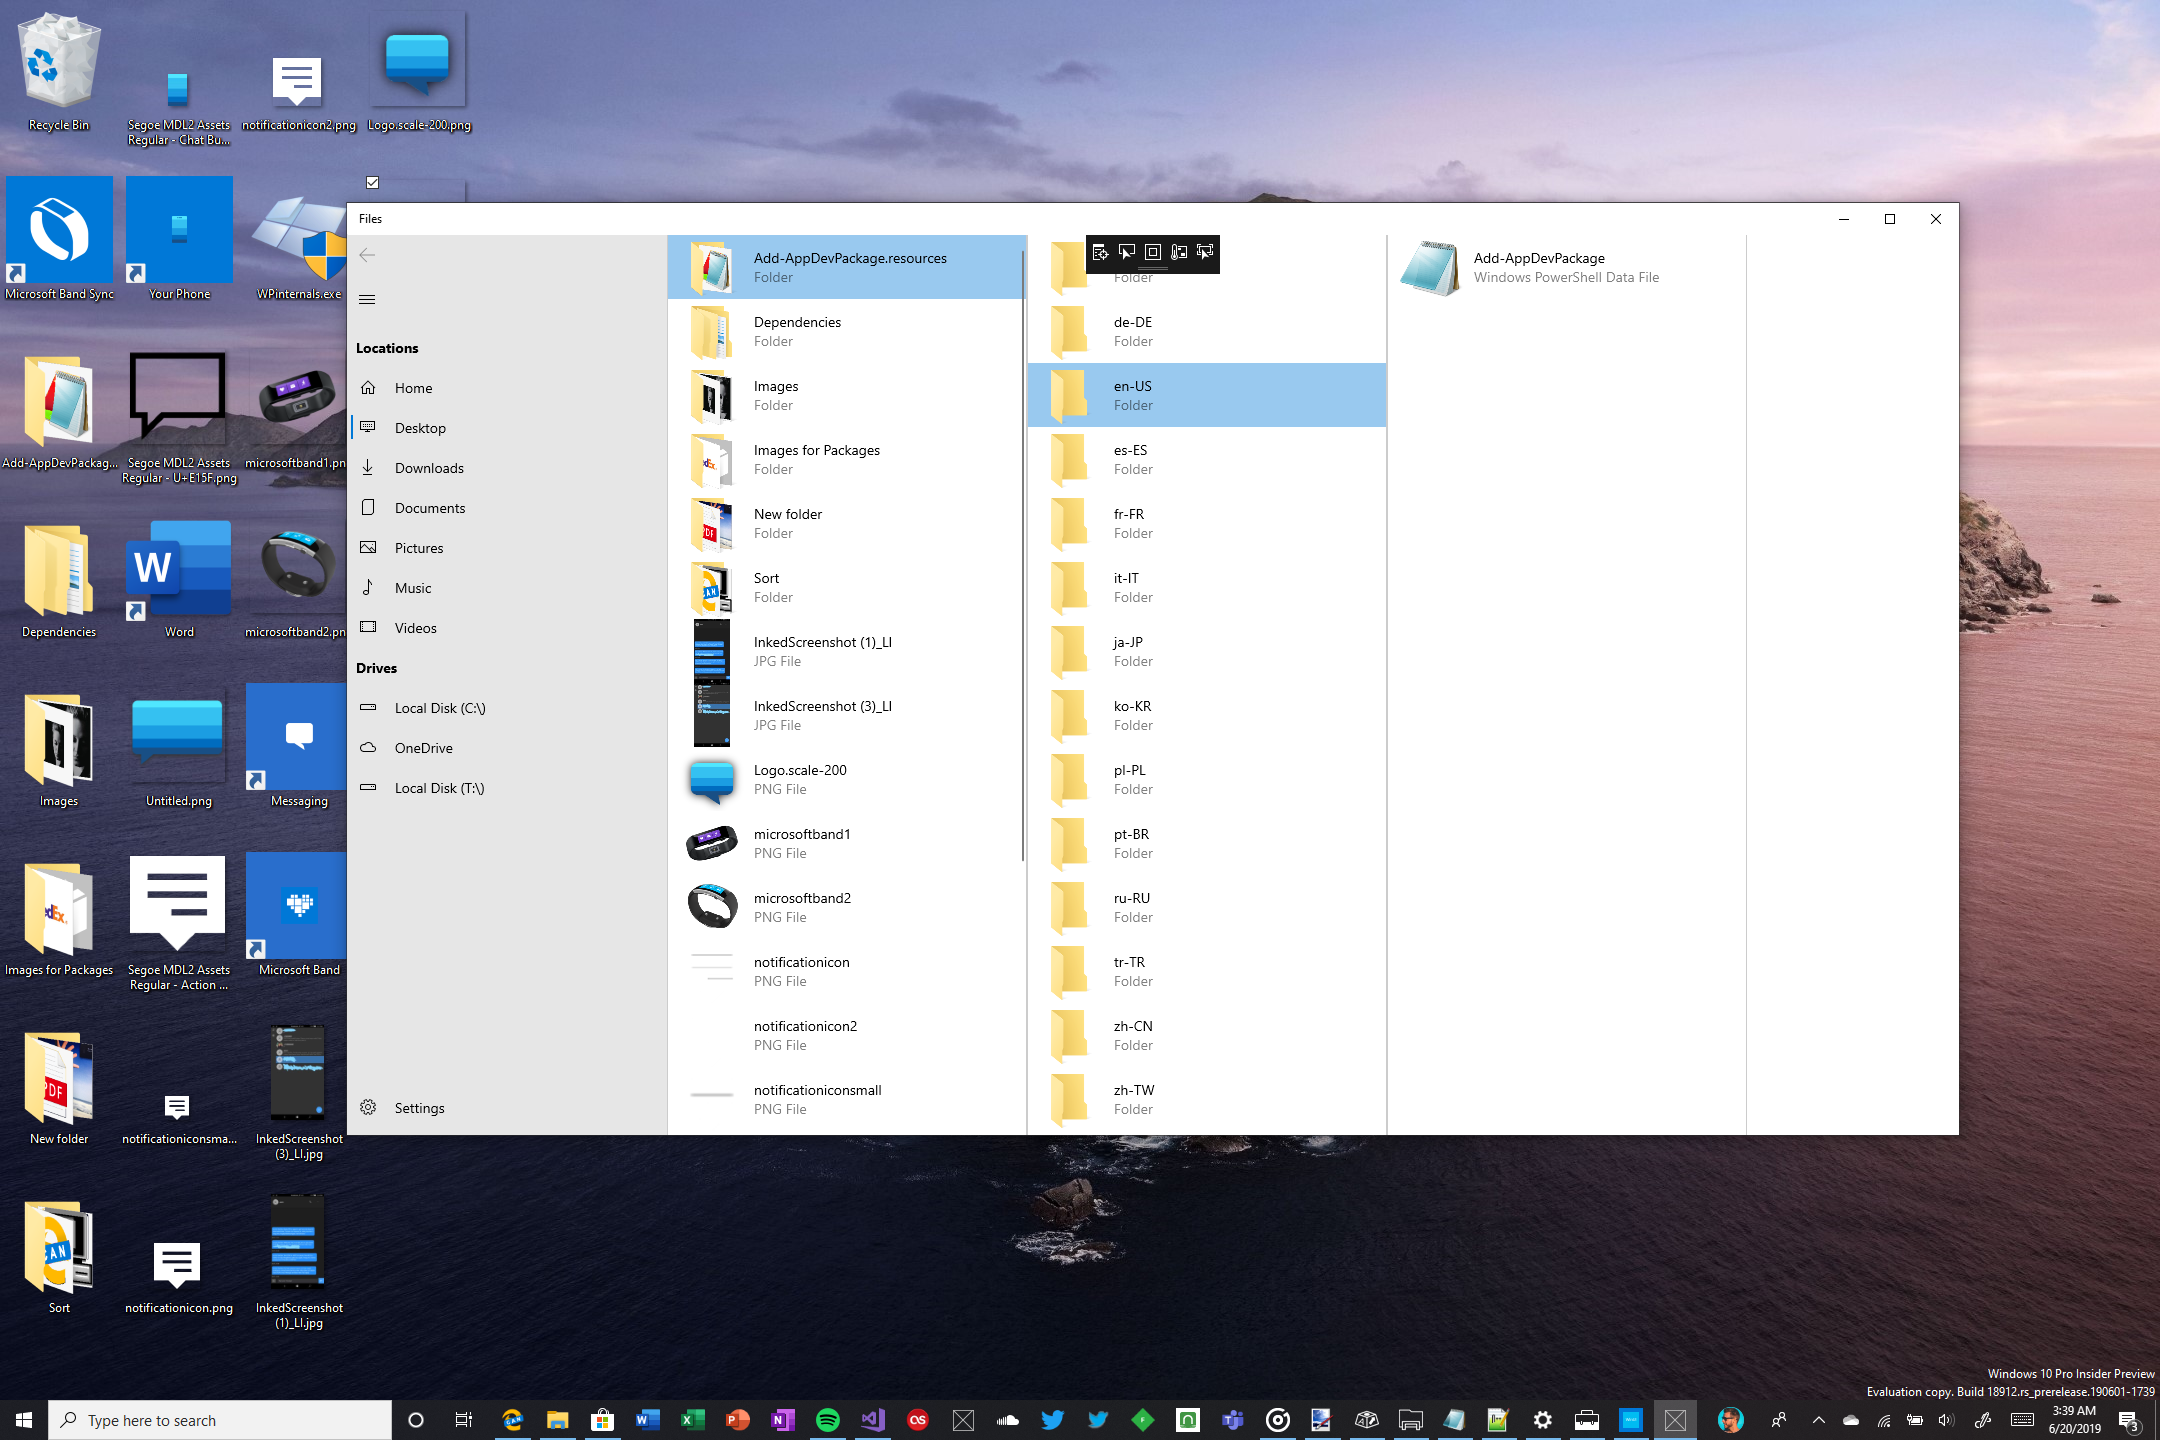Select Logo.scale-200 PNG file in Files

tap(846, 779)
